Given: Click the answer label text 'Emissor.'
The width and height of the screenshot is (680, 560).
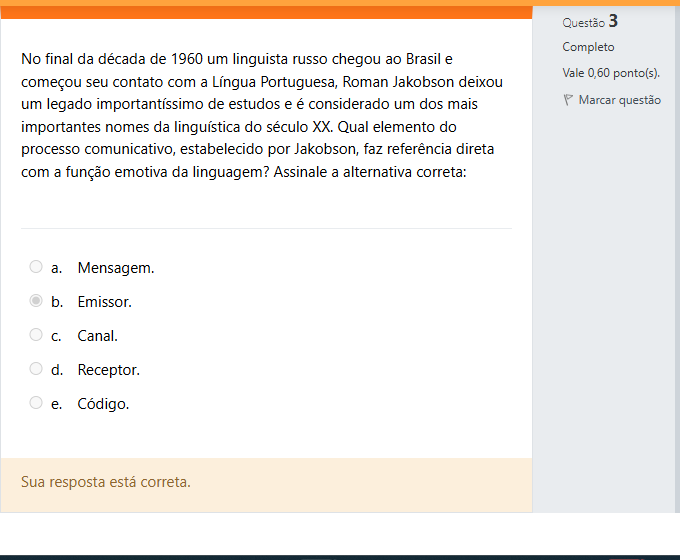Looking at the screenshot, I should [104, 302].
